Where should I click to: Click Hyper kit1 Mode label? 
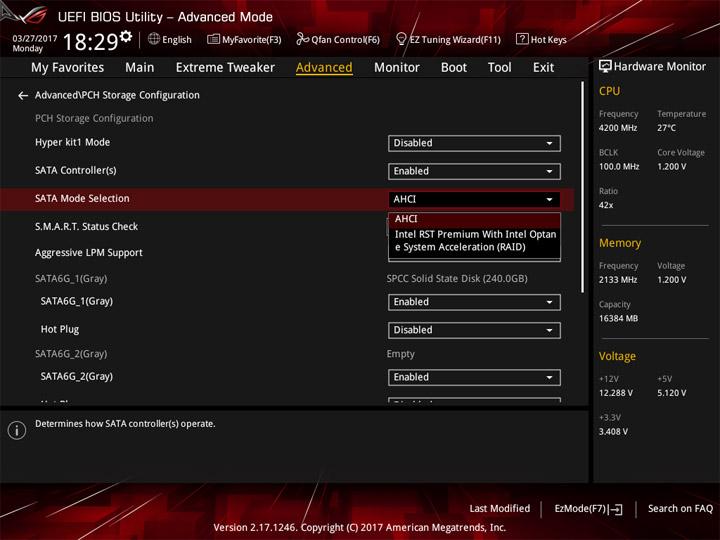click(x=73, y=142)
